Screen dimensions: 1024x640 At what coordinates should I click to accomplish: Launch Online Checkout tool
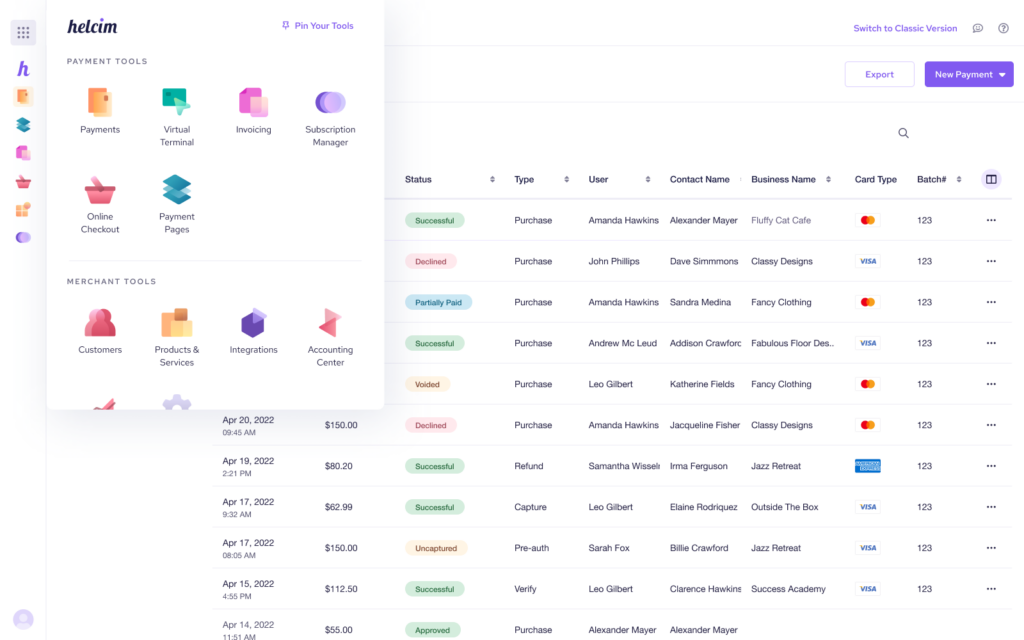click(x=100, y=204)
